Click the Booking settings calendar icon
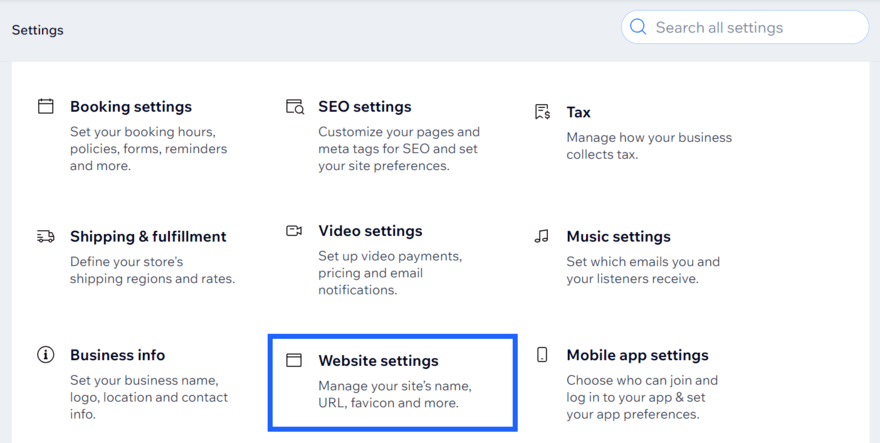This screenshot has height=443, width=880. coord(45,106)
